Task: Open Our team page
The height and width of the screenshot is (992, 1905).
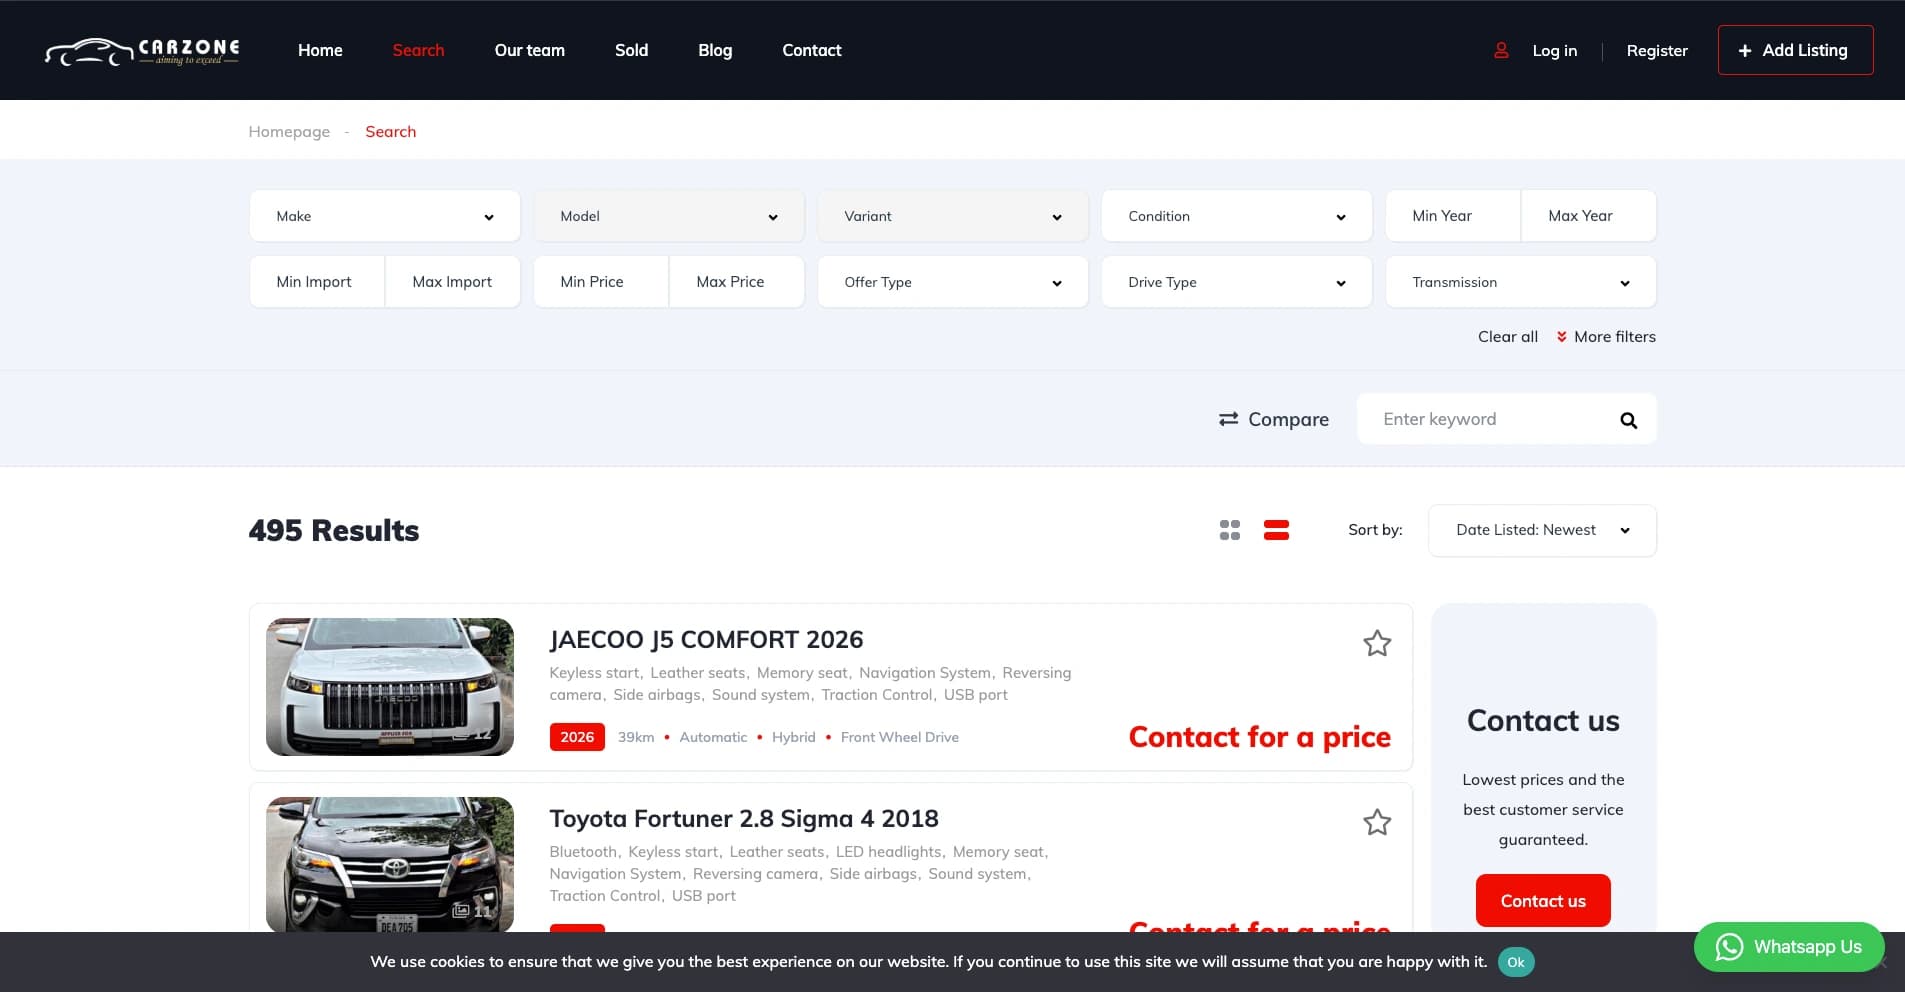Action: pyautogui.click(x=529, y=50)
